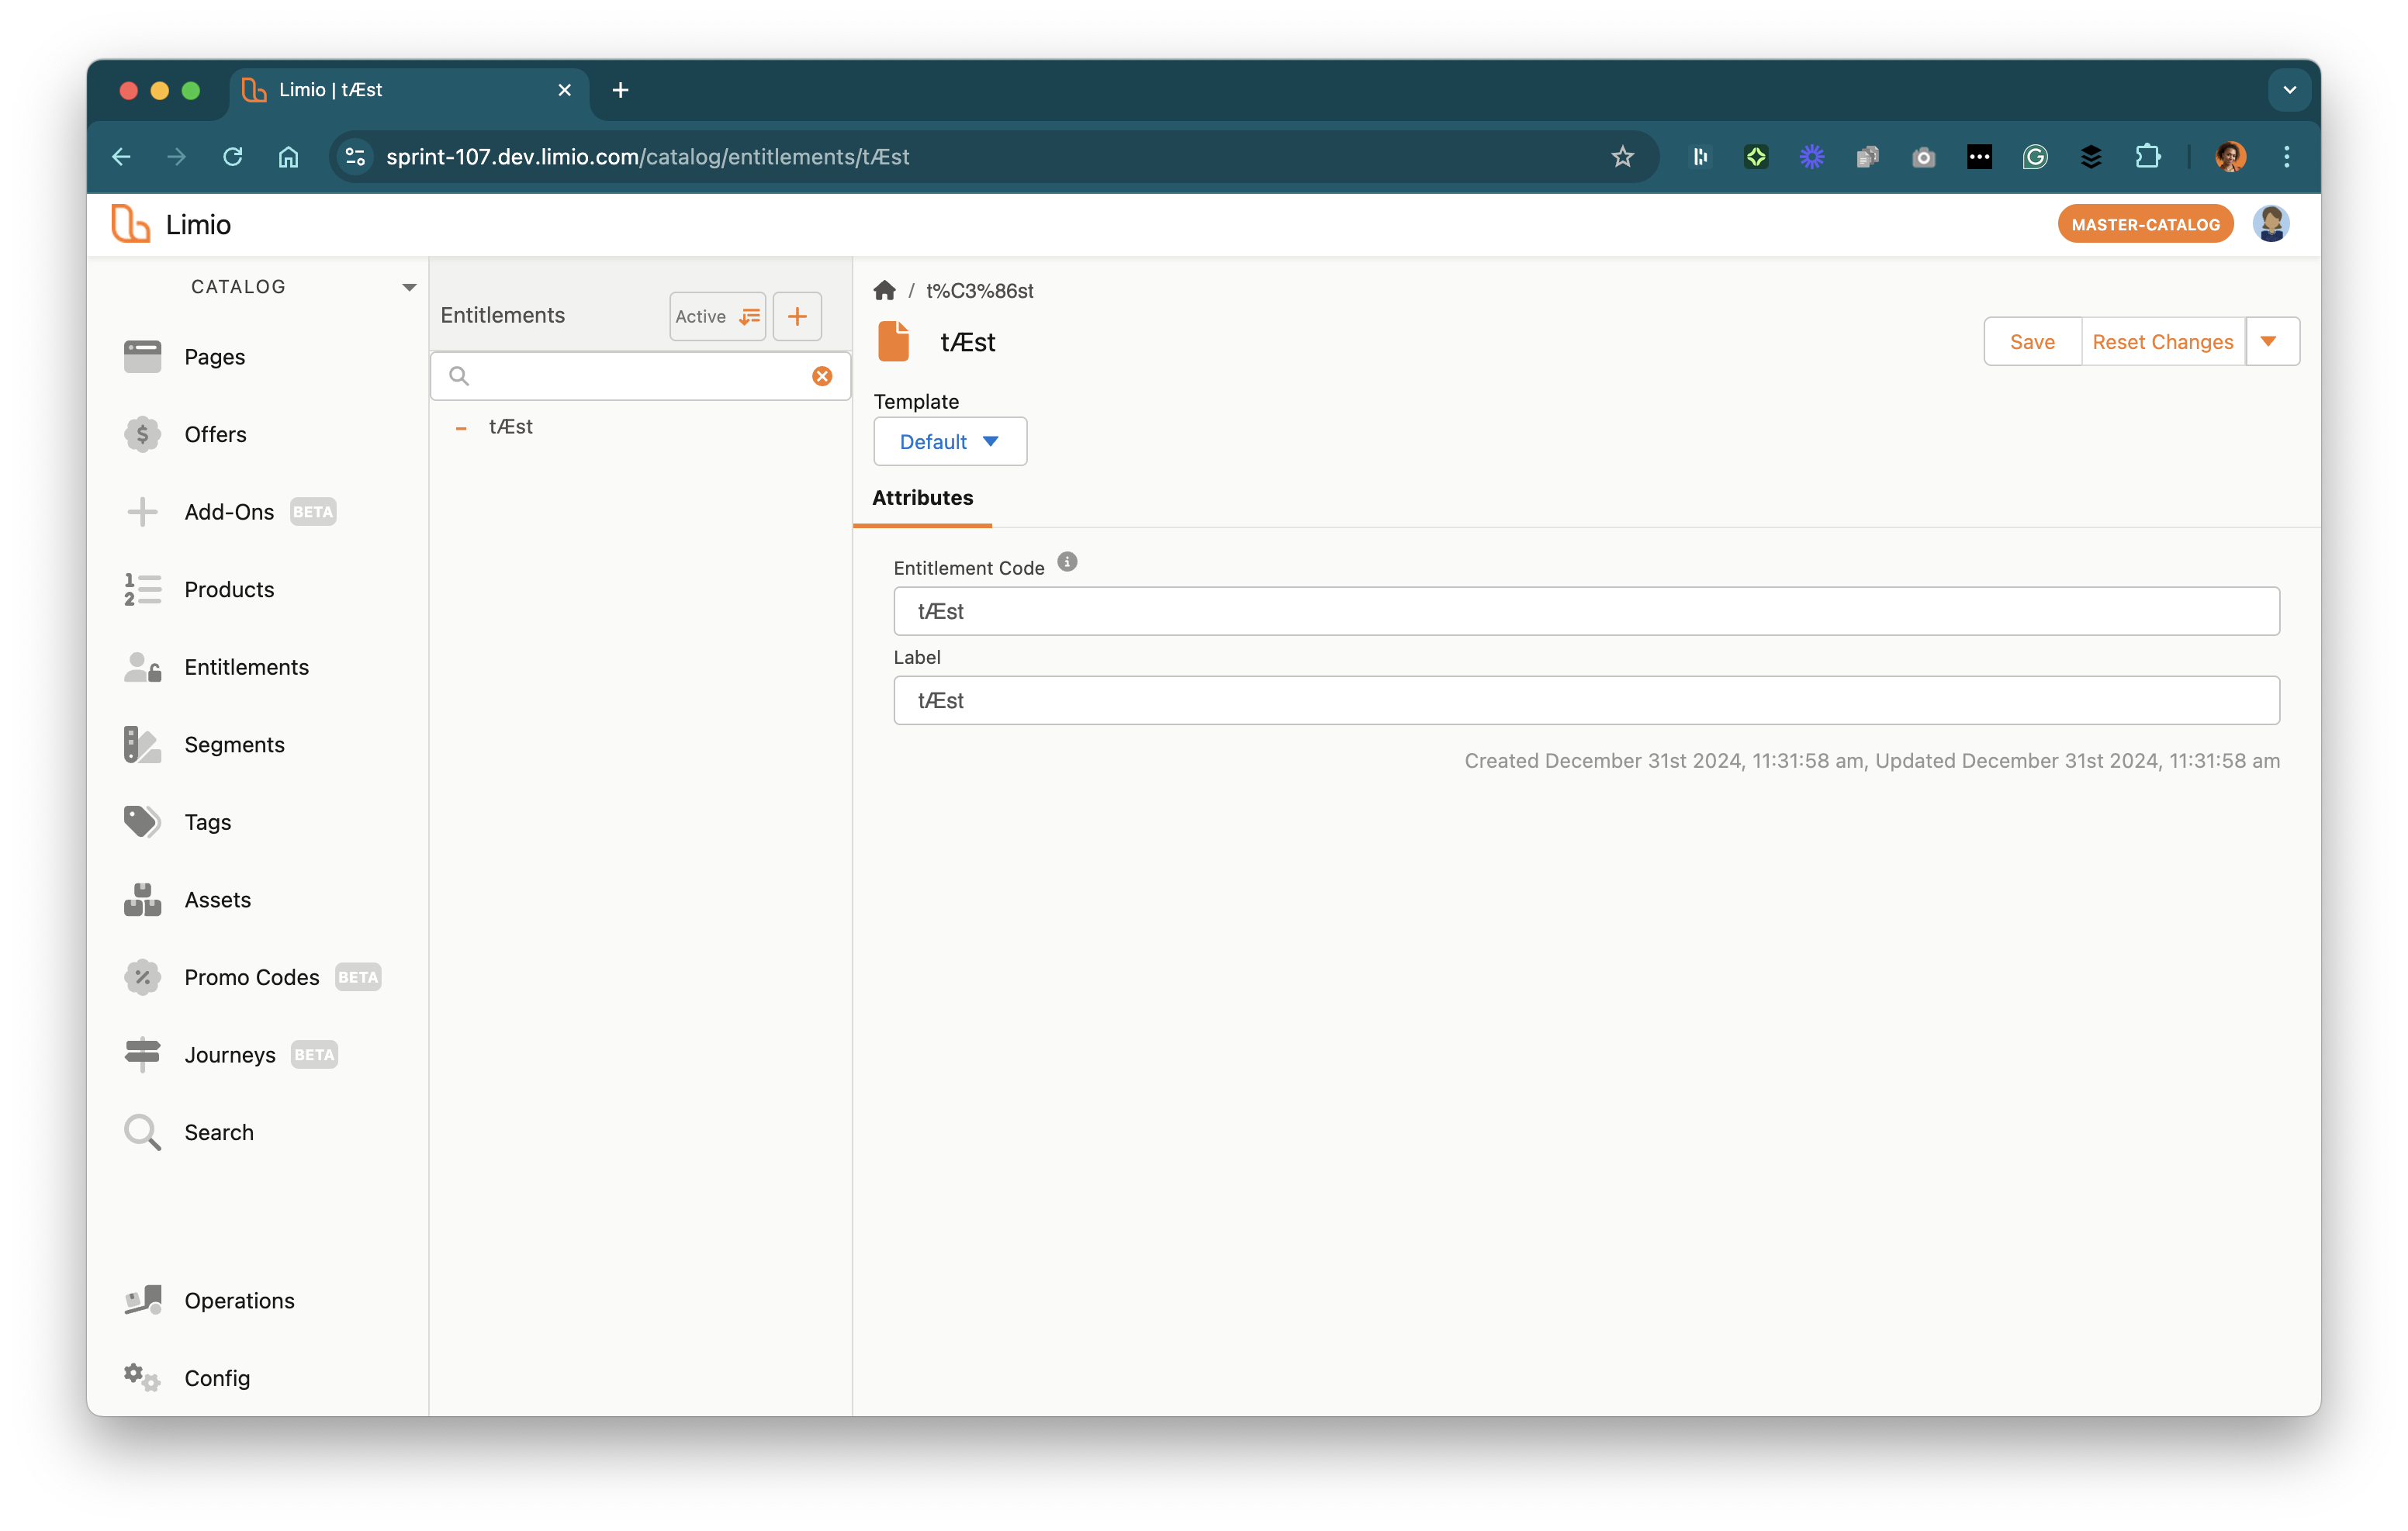This screenshot has height=1531, width=2408.
Task: Toggle the Active filter sort button
Action: tap(717, 317)
